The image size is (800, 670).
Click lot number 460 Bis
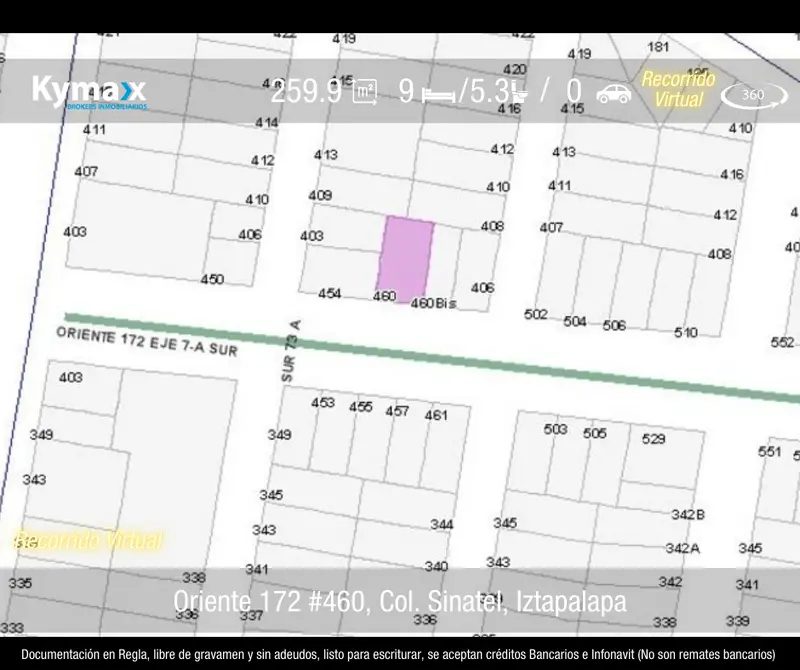[x=433, y=303]
